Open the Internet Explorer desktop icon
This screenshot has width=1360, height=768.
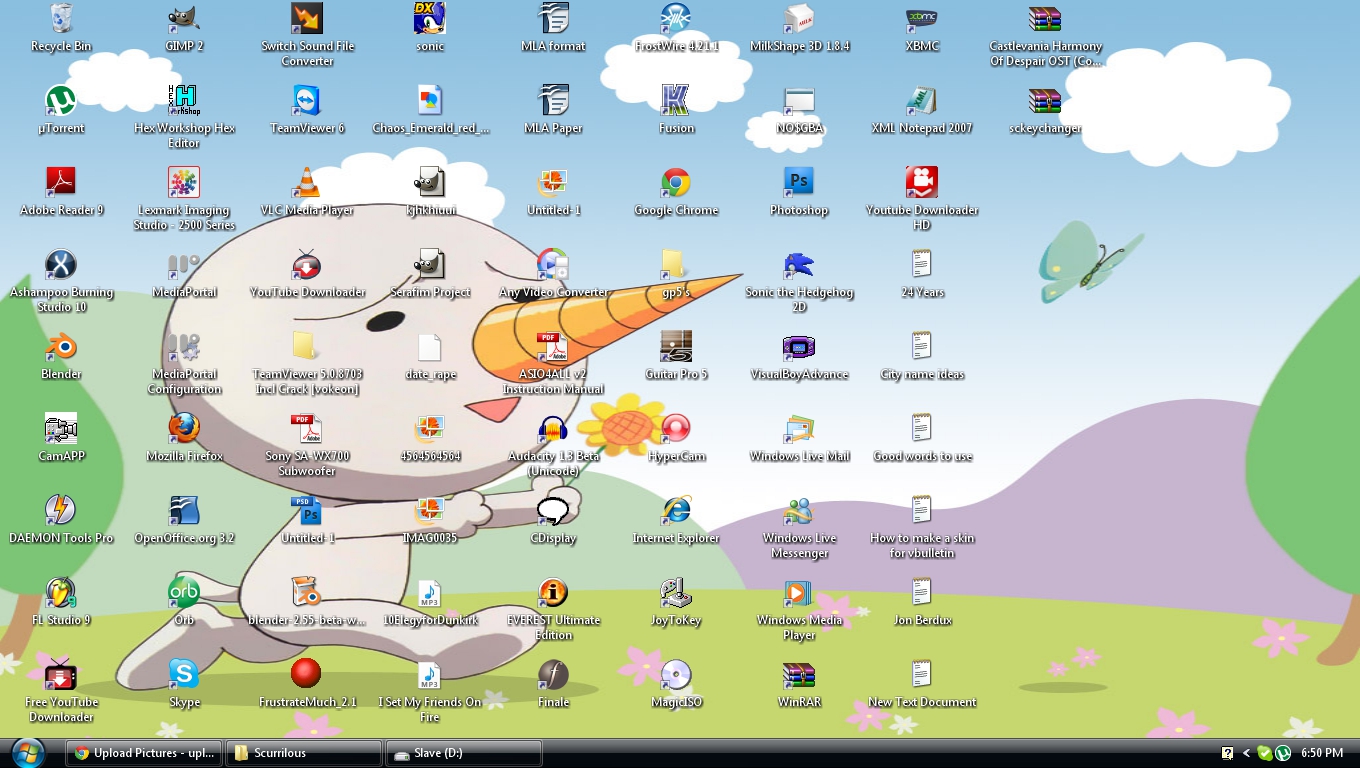click(x=676, y=510)
